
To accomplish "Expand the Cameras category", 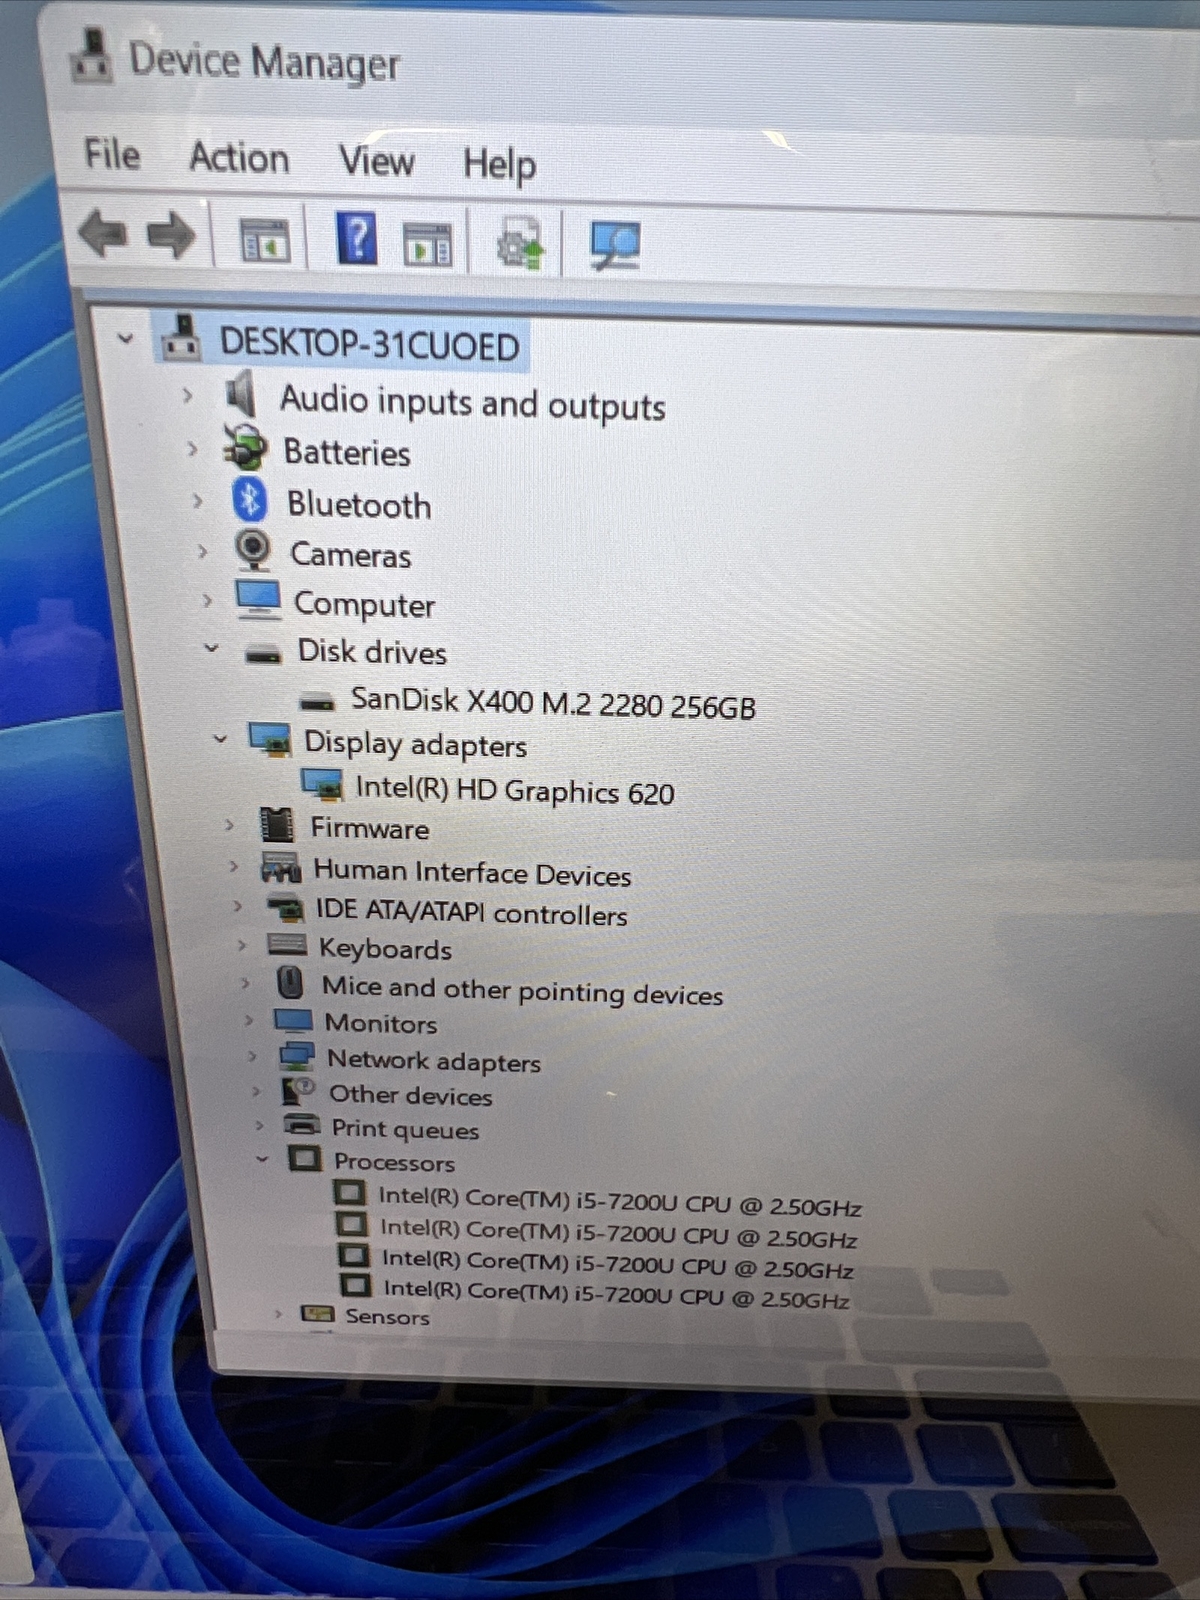I will pyautogui.click(x=202, y=551).
